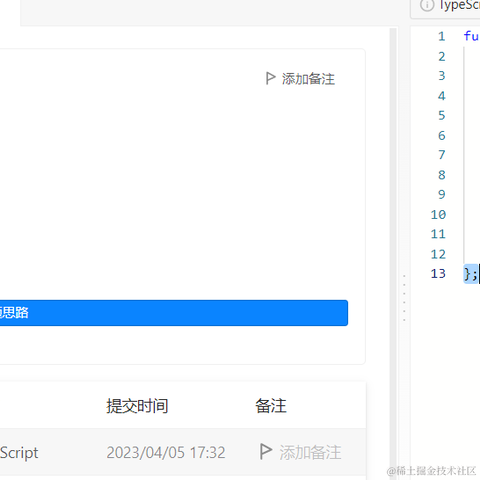The height and width of the screenshot is (480, 480).
Task: Click the Script language cell
Action: click(x=19, y=452)
